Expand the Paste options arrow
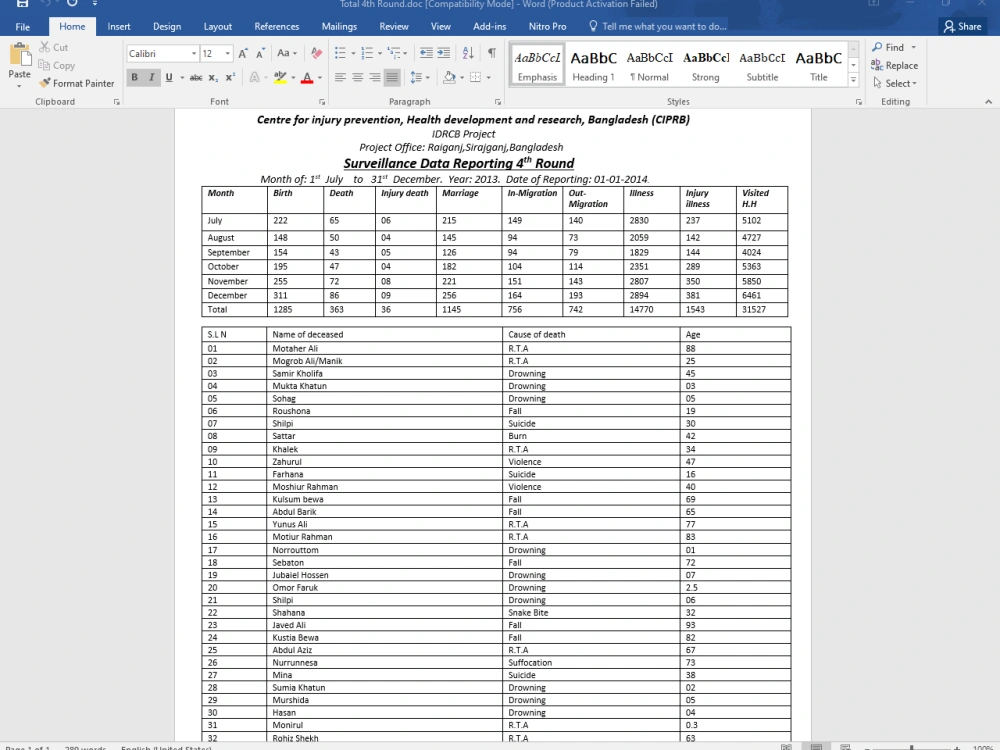Viewport: 1000px width, 750px height. coord(19,85)
